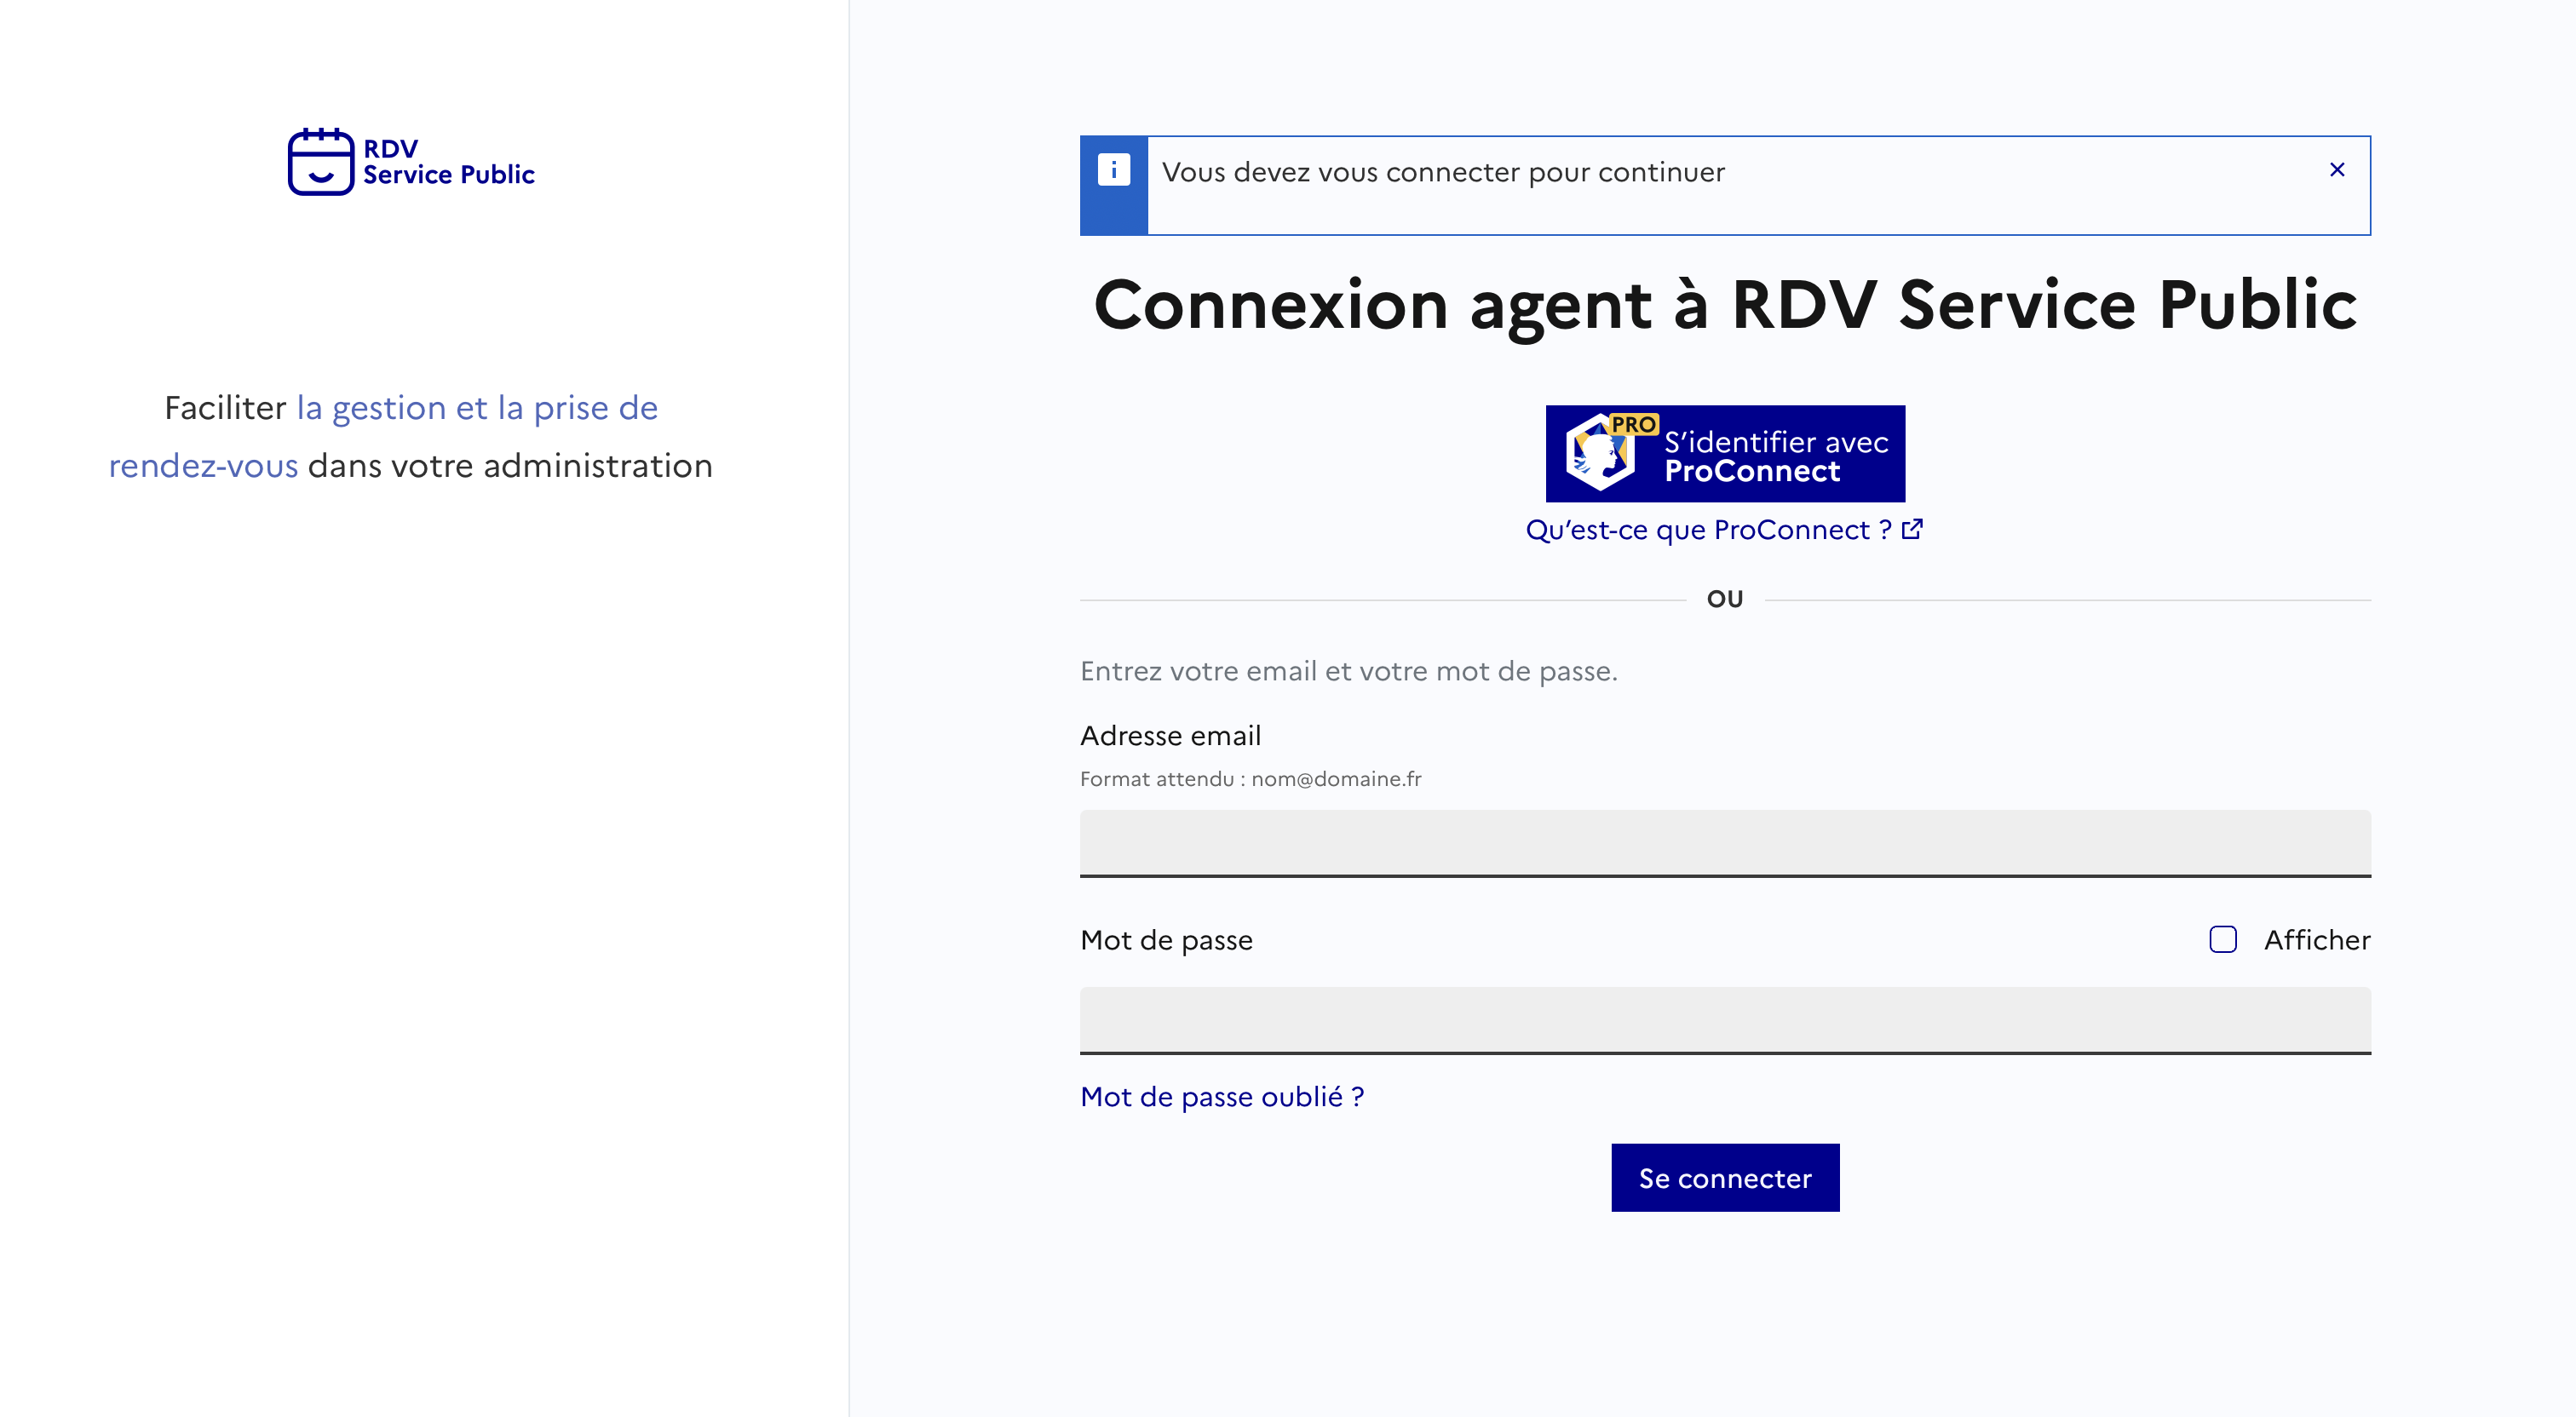The height and width of the screenshot is (1417, 2576).
Task: Click the yellow PRO badge
Action: click(1634, 424)
